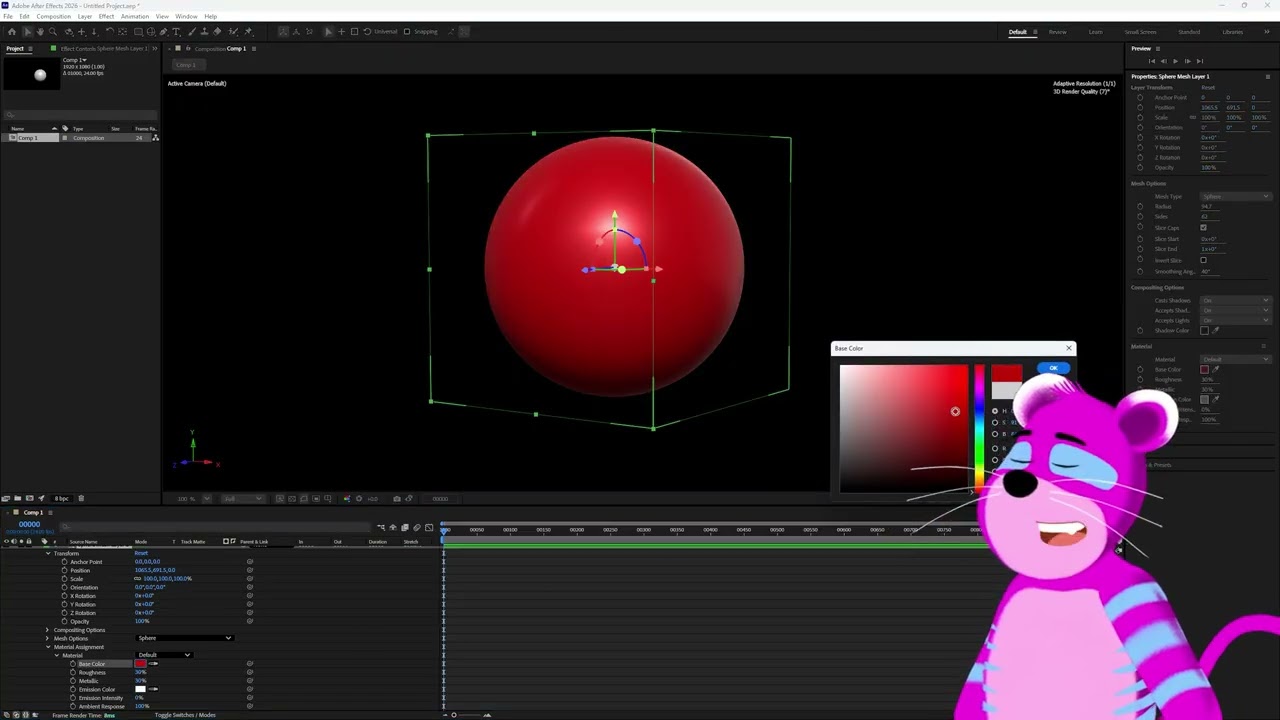Screen dimensions: 1280x720
Task: Click Reset in Layer Transform properties
Action: click(1208, 87)
